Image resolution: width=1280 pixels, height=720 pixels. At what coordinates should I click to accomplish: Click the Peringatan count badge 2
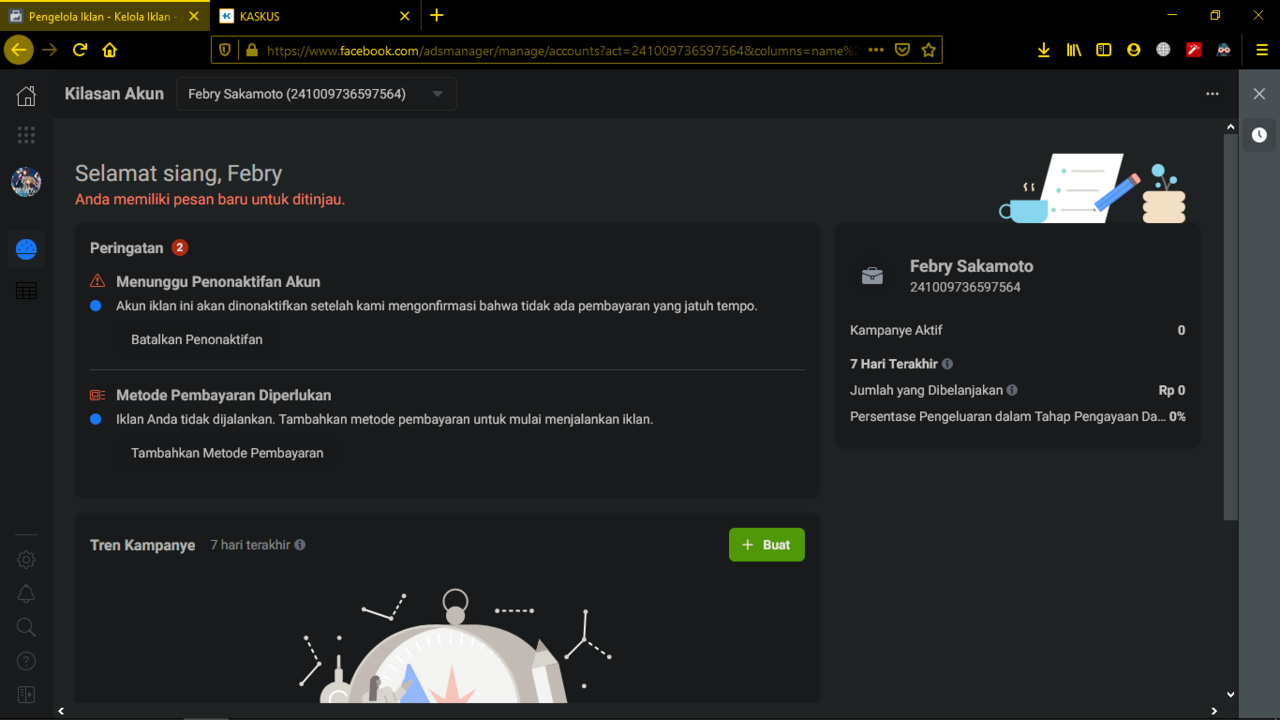point(179,248)
